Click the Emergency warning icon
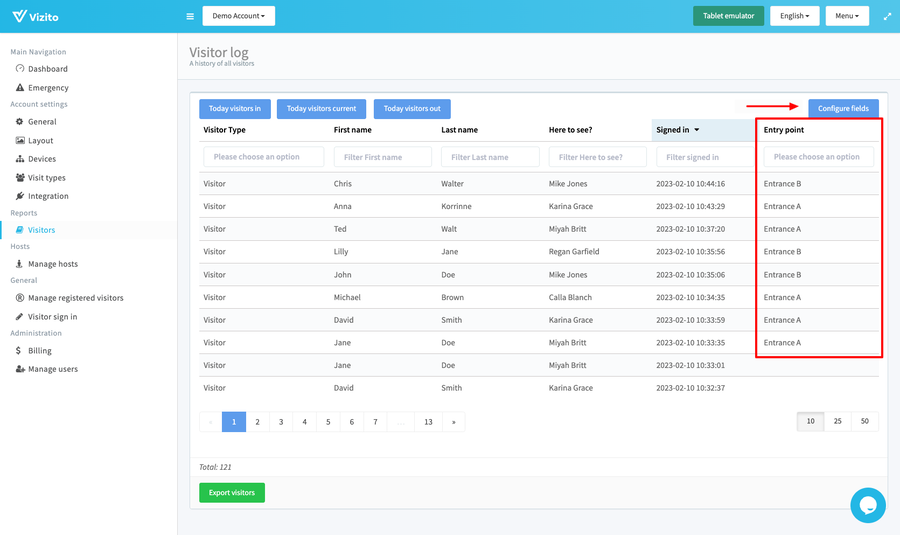 [20, 88]
